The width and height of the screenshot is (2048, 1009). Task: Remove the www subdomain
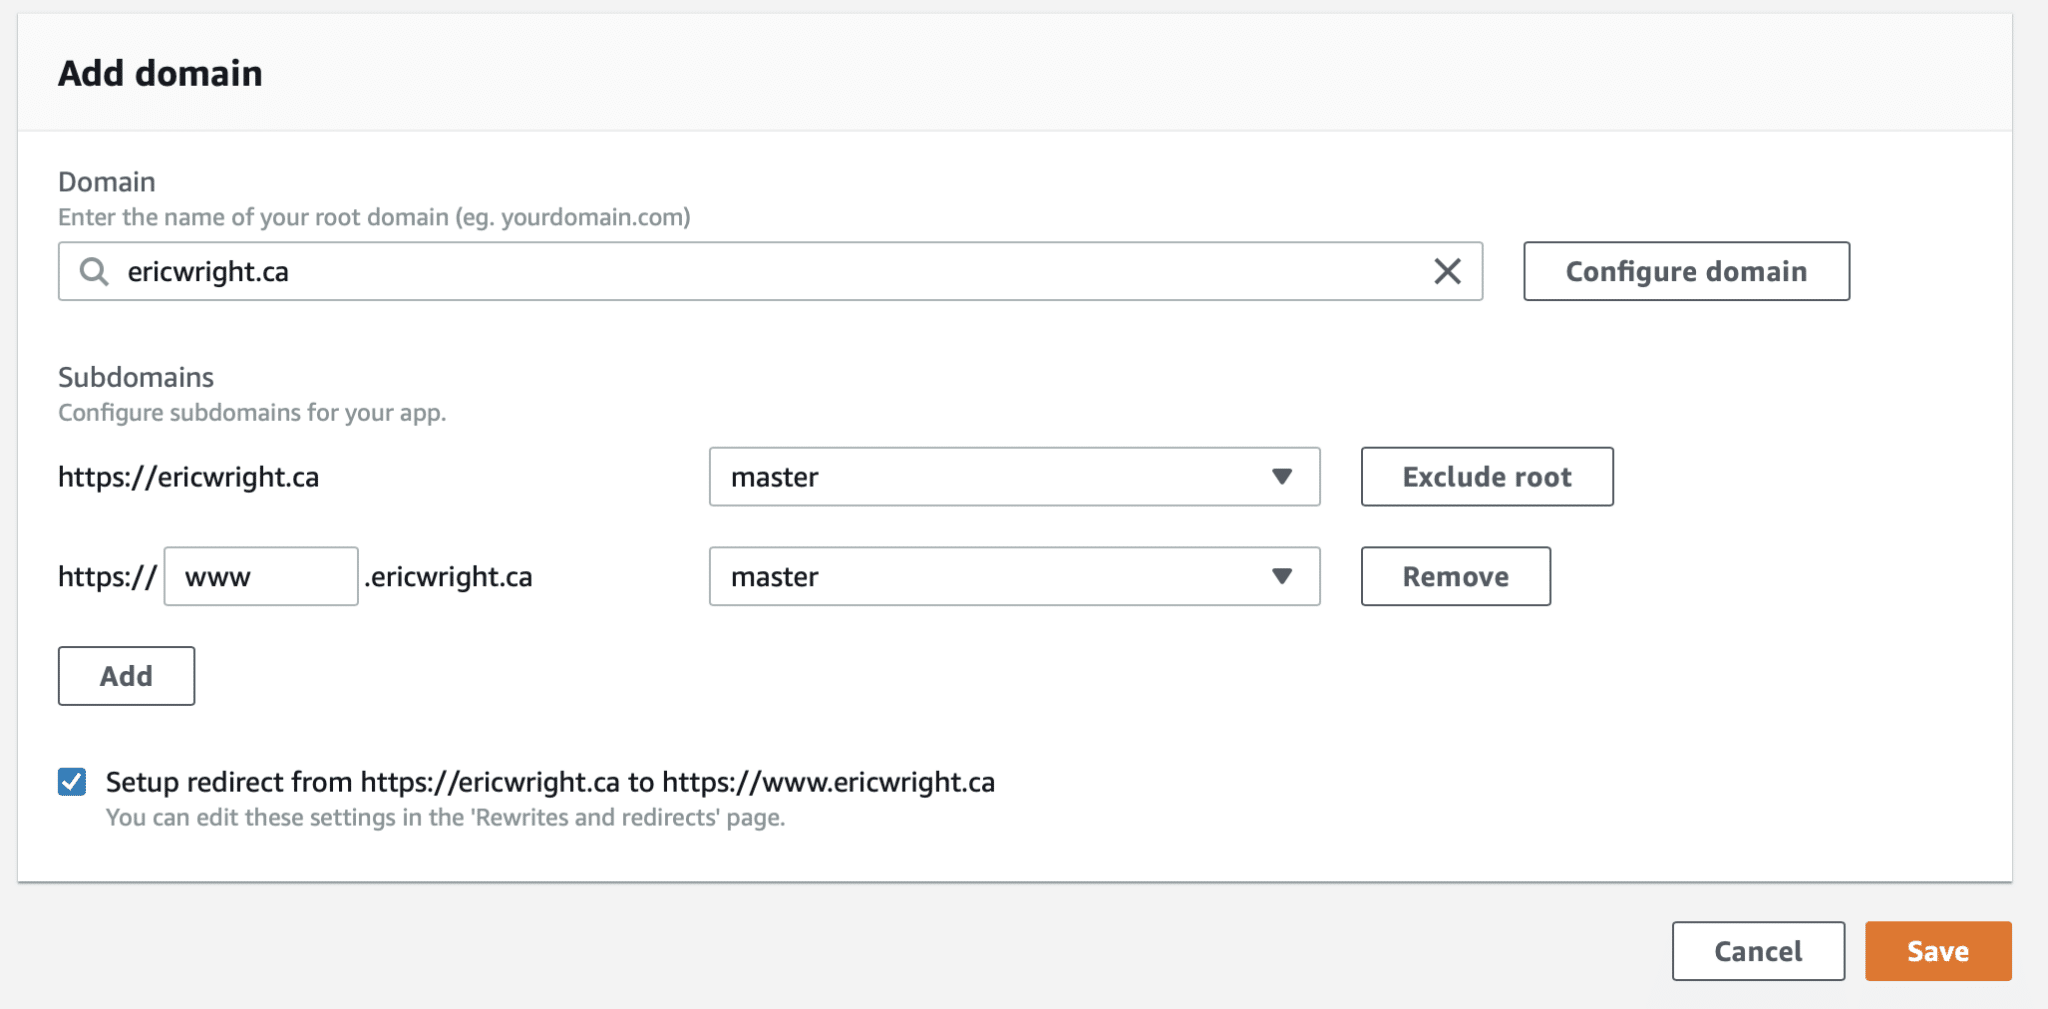[x=1455, y=576]
